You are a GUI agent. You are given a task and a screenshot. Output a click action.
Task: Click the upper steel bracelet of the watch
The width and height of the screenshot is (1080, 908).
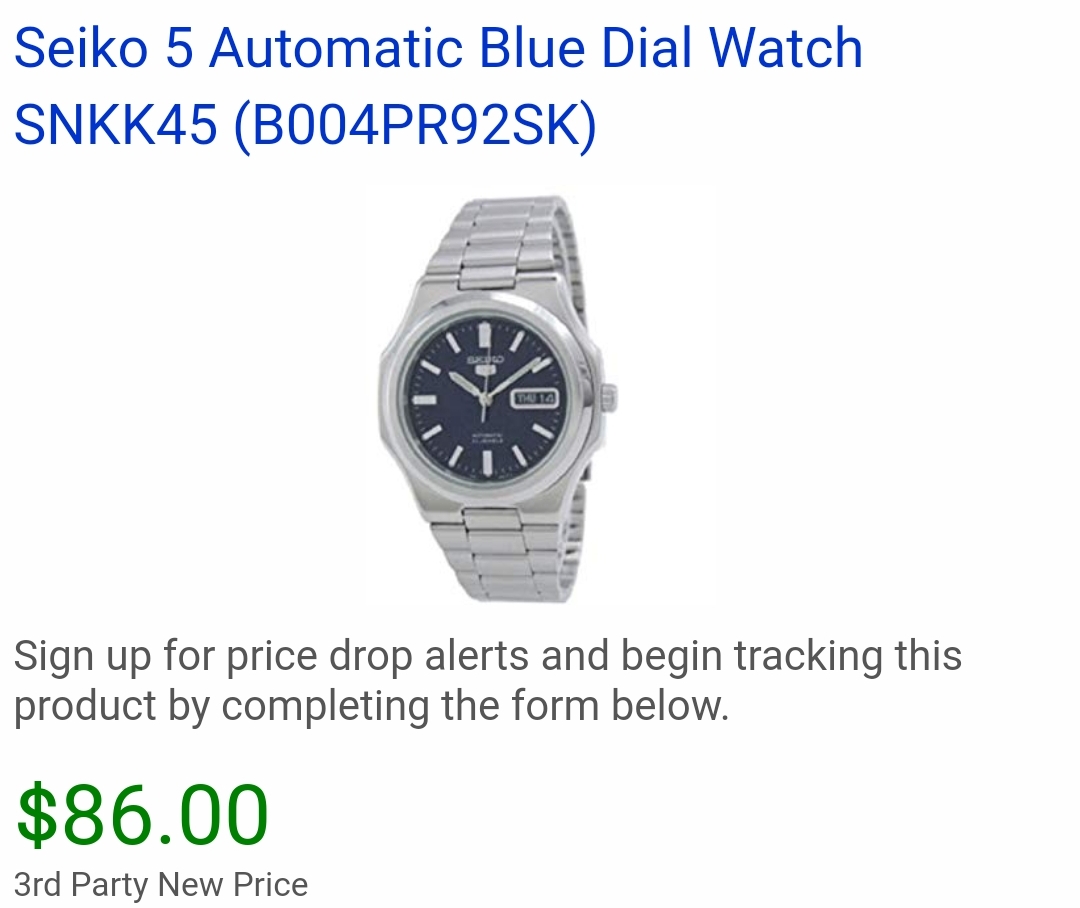tap(506, 241)
